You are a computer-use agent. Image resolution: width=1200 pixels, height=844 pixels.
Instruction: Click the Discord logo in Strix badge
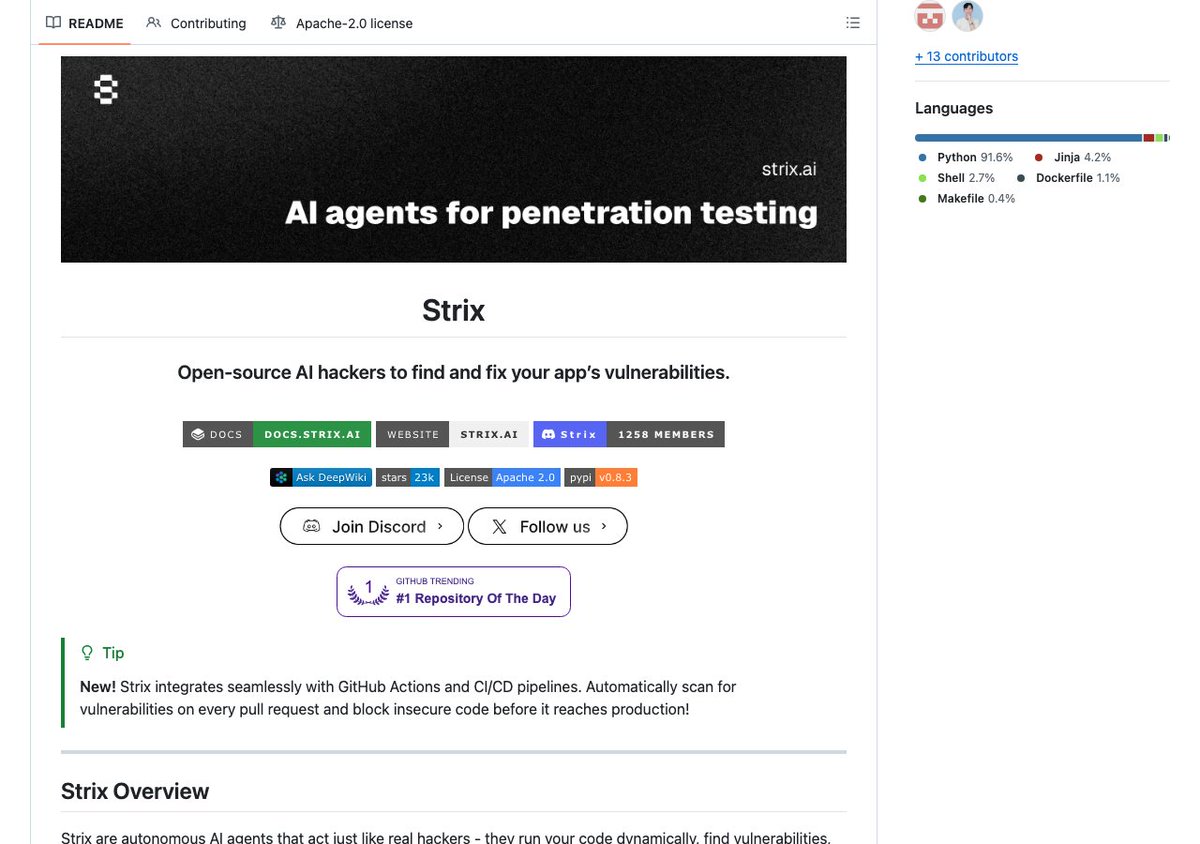[x=547, y=434]
